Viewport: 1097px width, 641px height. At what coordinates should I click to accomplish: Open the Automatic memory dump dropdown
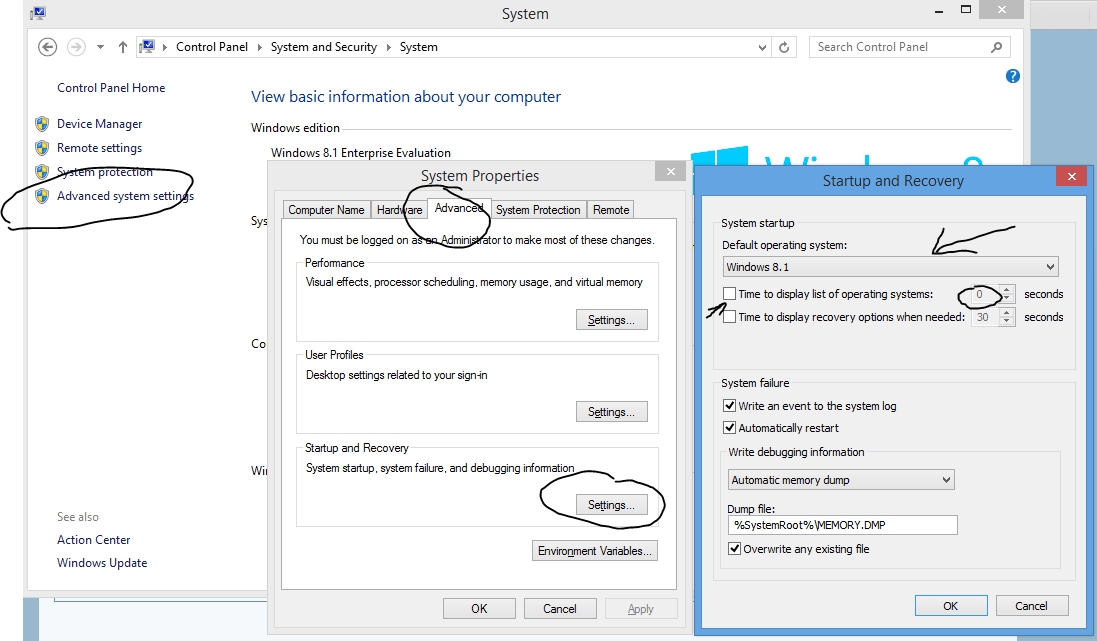[x=841, y=480]
